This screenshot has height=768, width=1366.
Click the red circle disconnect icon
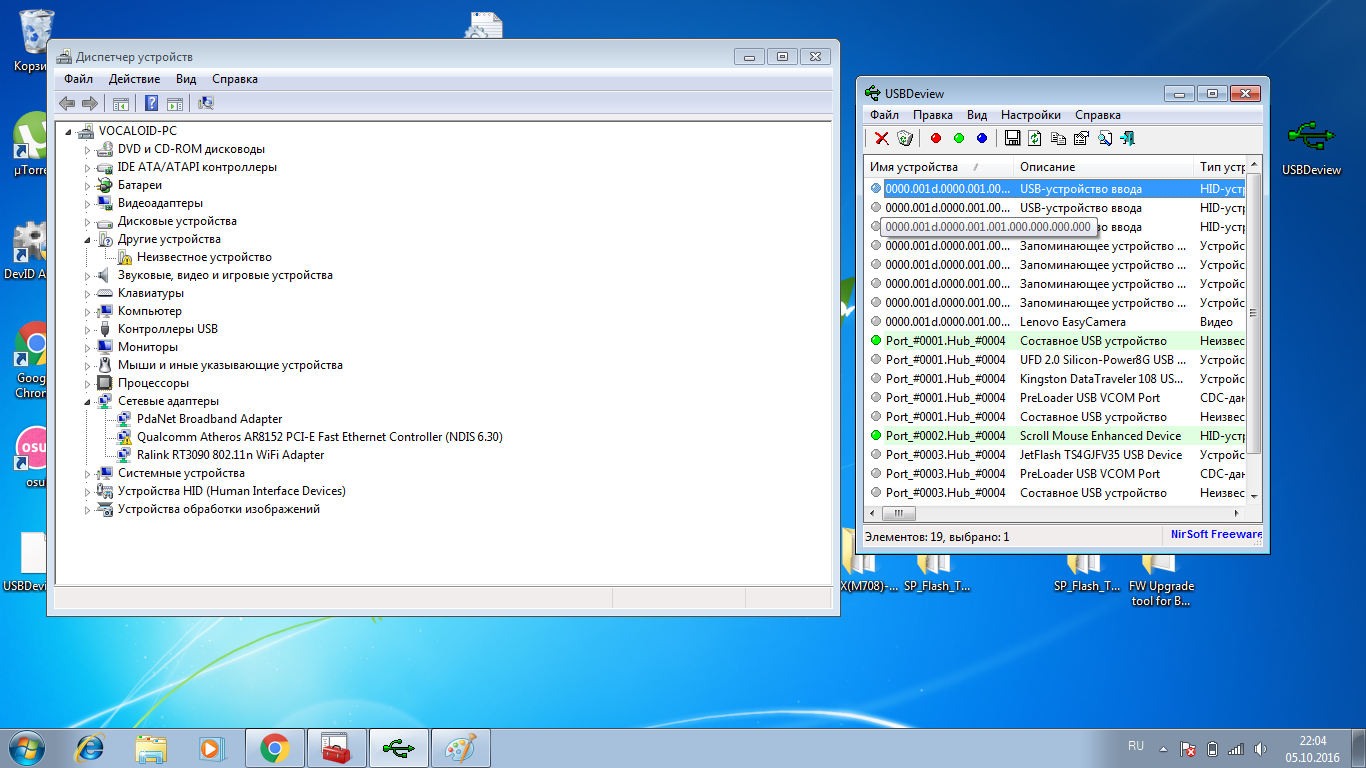pos(936,139)
